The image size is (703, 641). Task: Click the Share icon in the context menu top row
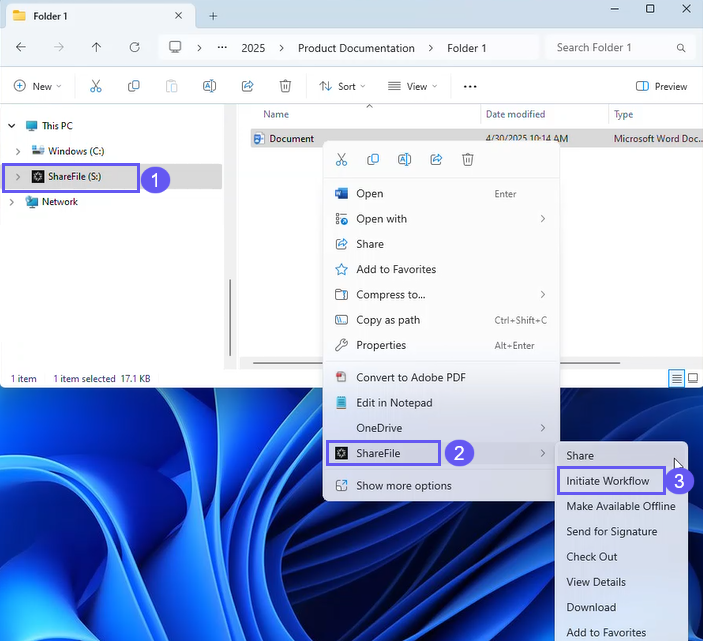pyautogui.click(x=436, y=159)
